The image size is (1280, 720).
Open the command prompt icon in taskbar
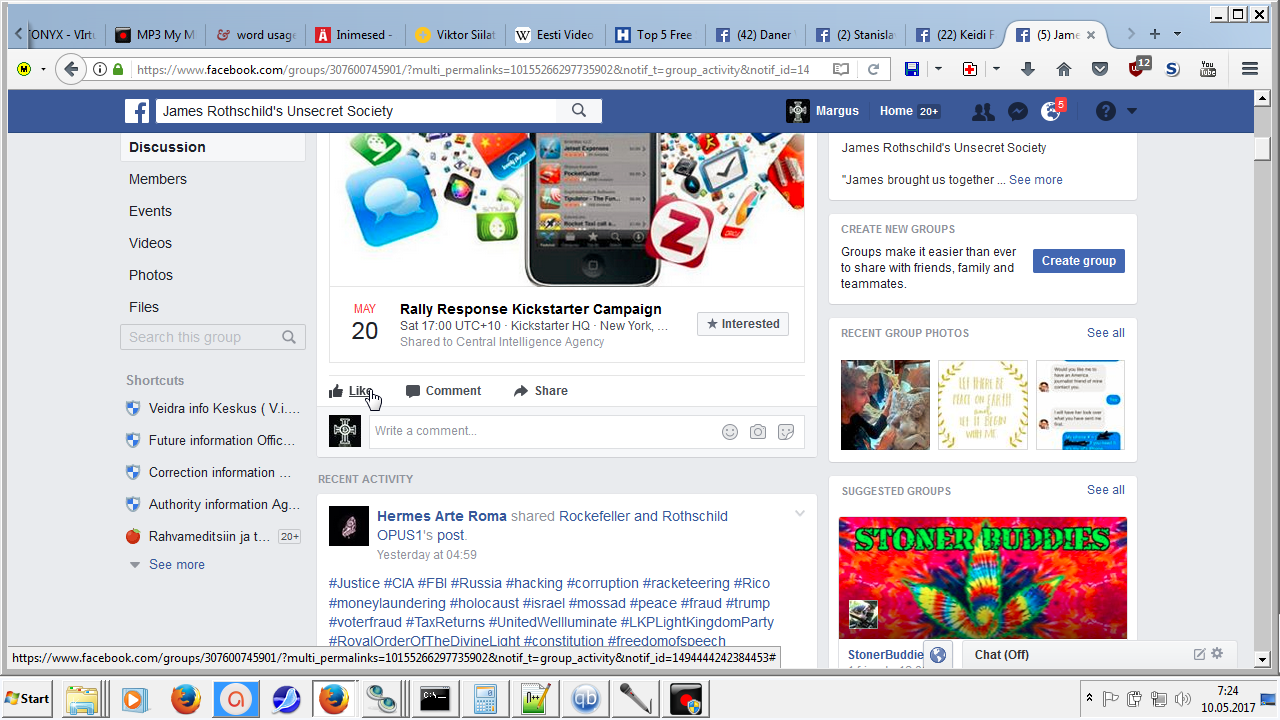434,698
